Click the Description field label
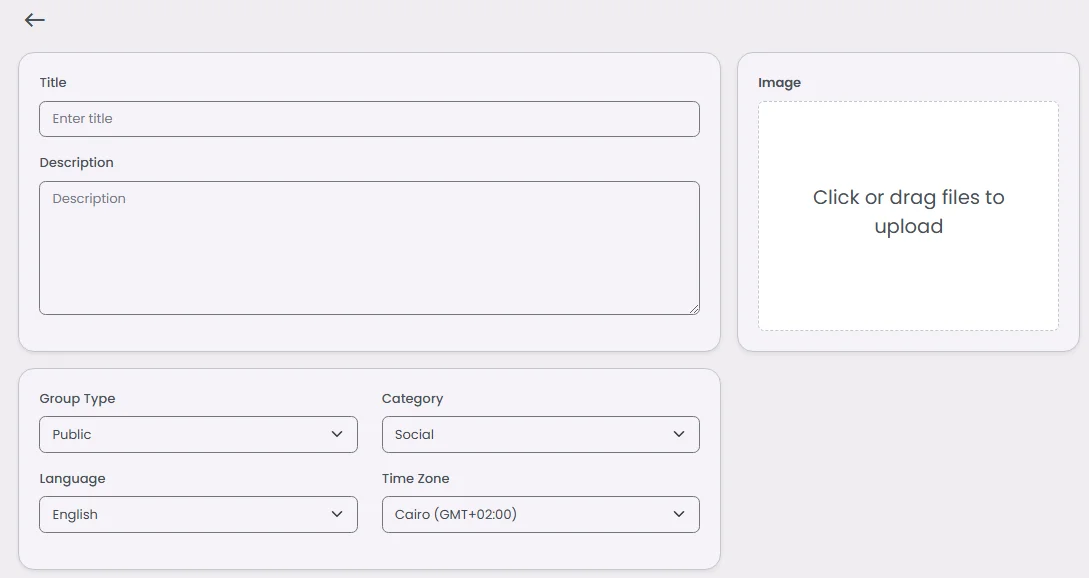This screenshot has height=578, width=1089. pyautogui.click(x=77, y=162)
